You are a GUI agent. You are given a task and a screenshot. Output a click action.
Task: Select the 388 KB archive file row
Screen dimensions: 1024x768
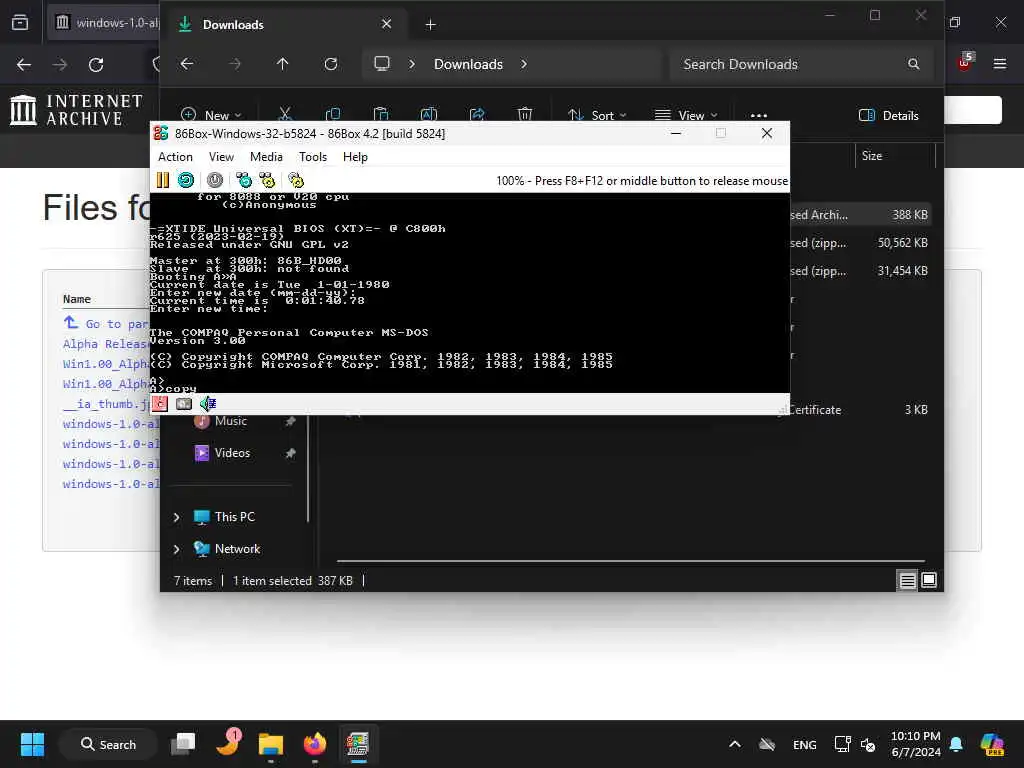point(859,214)
